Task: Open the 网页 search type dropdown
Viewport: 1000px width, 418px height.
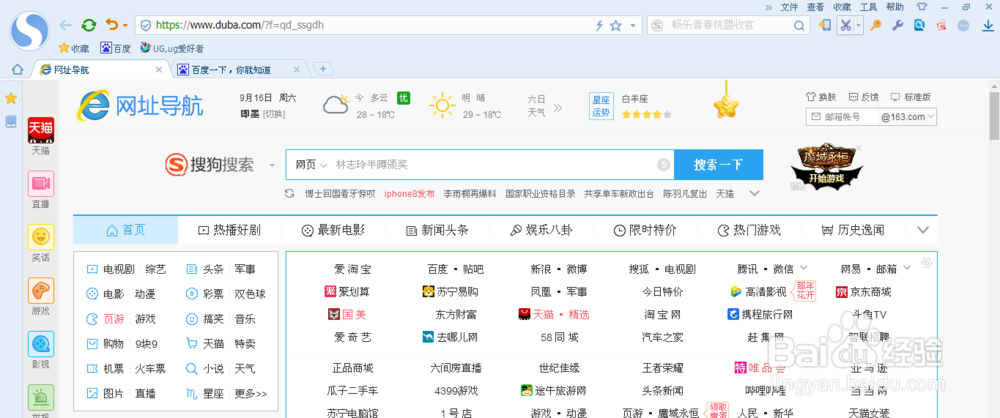Action: click(311, 165)
